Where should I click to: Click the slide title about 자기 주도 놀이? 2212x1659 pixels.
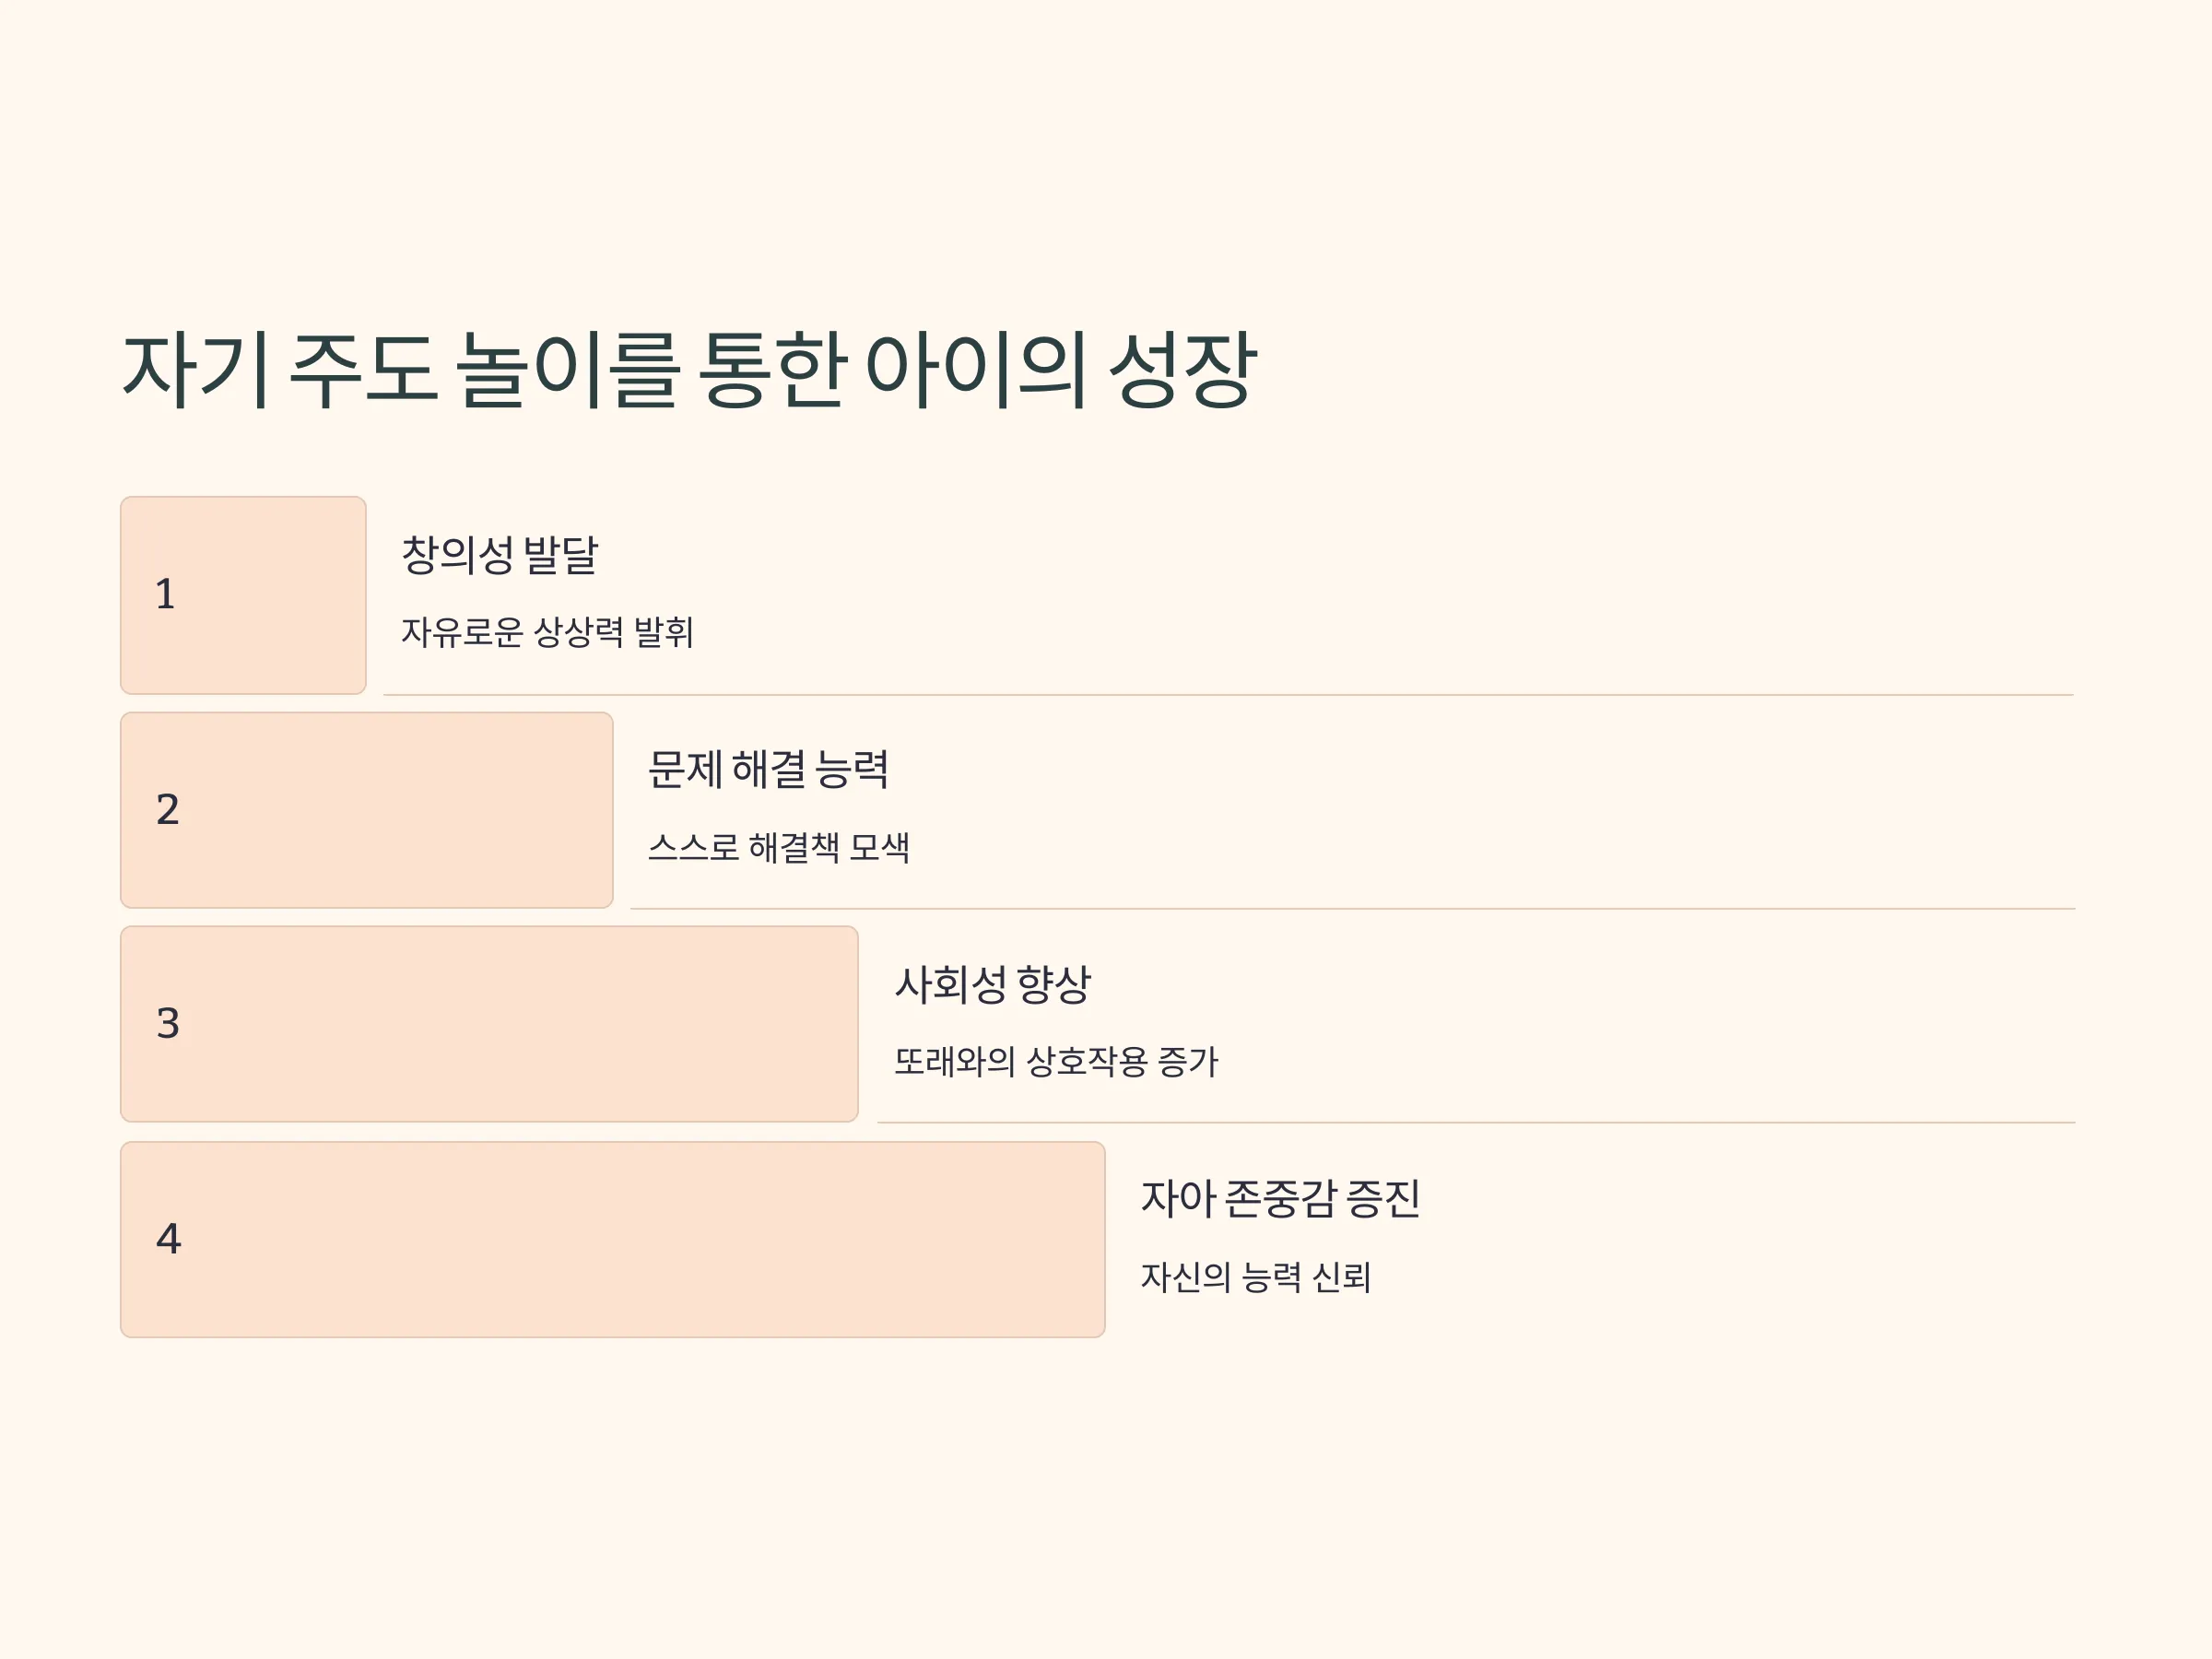(689, 370)
